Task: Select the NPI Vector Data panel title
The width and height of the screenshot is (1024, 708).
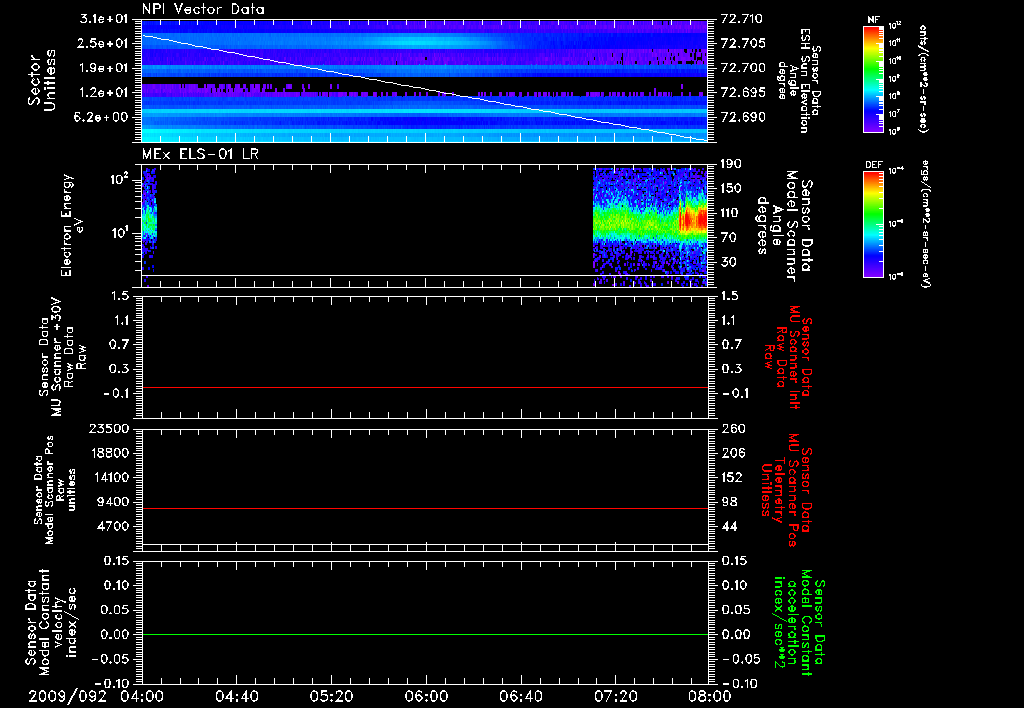Action: coord(203,9)
